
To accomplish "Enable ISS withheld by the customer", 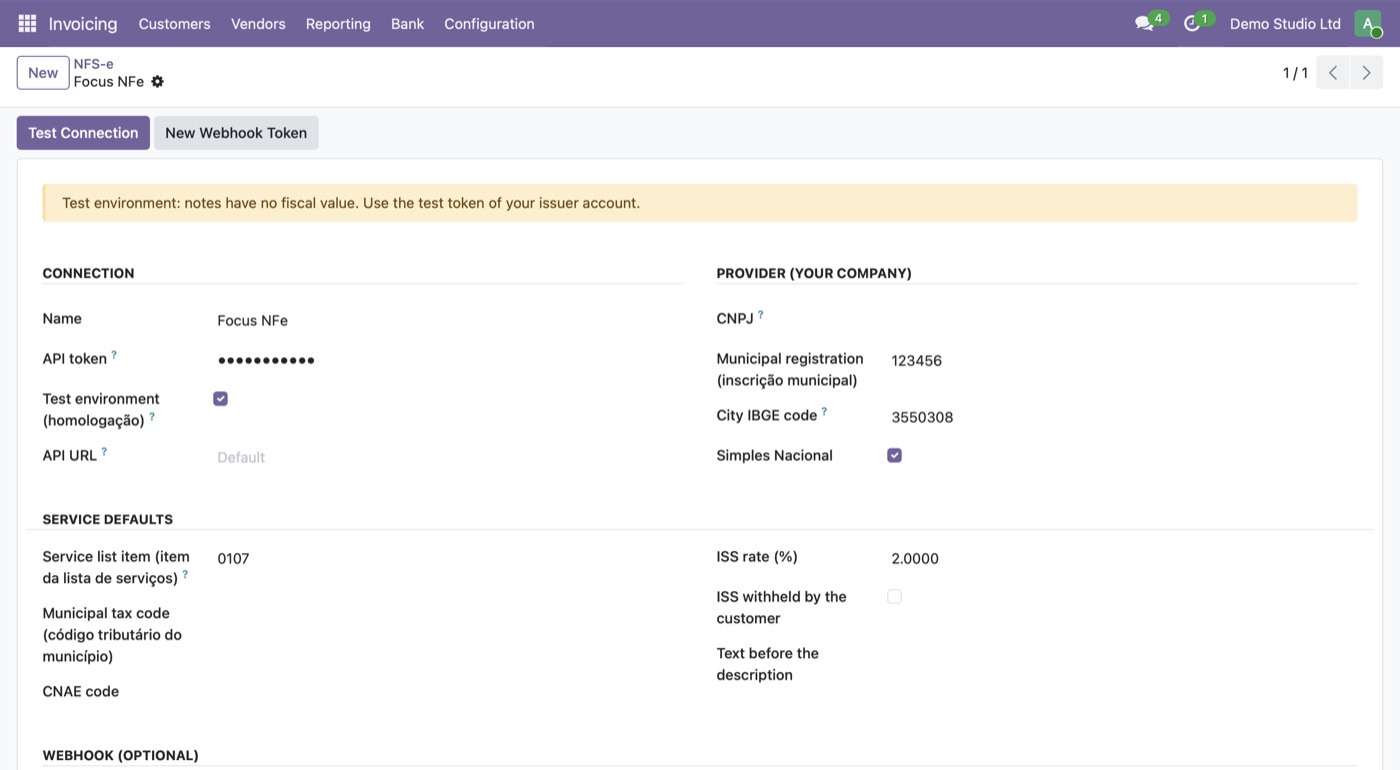I will (895, 597).
